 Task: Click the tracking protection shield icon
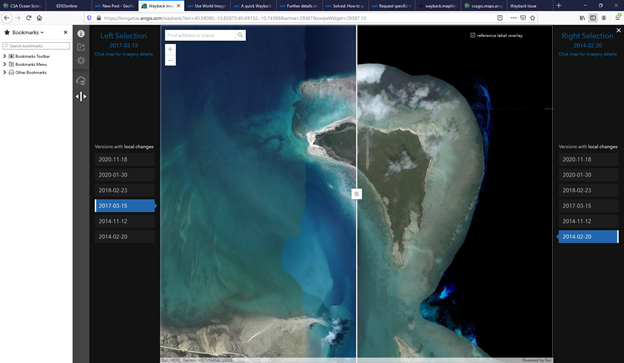[89, 18]
